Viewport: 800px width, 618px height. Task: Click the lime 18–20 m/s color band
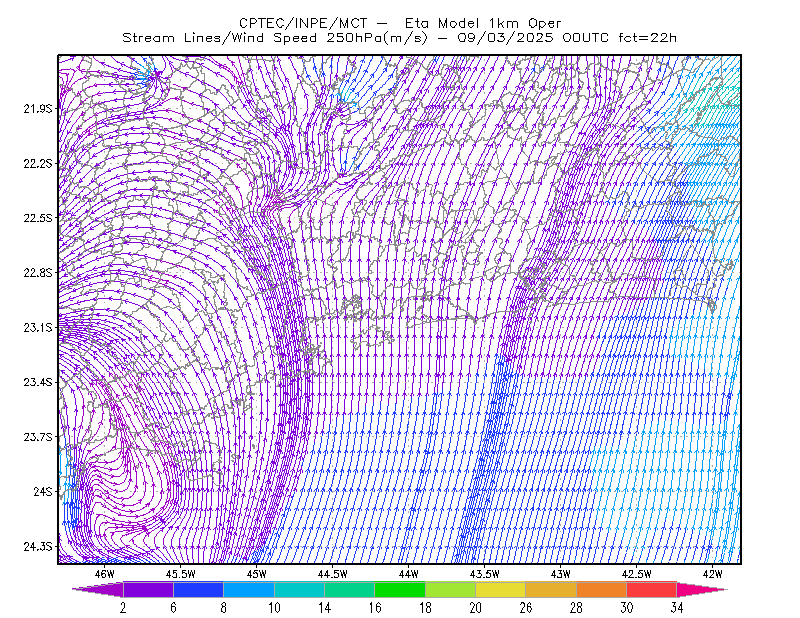[451, 589]
